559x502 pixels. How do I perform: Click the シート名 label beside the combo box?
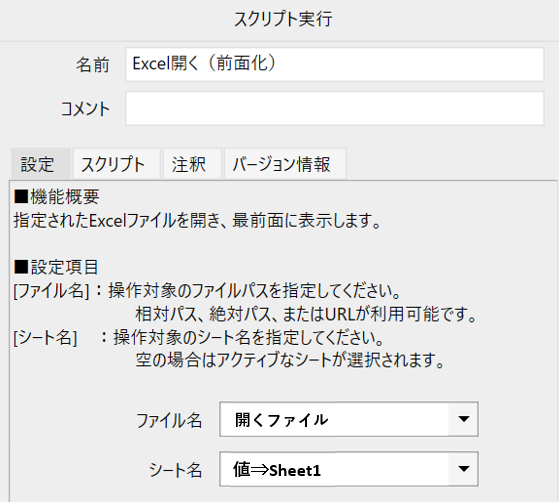(175, 470)
